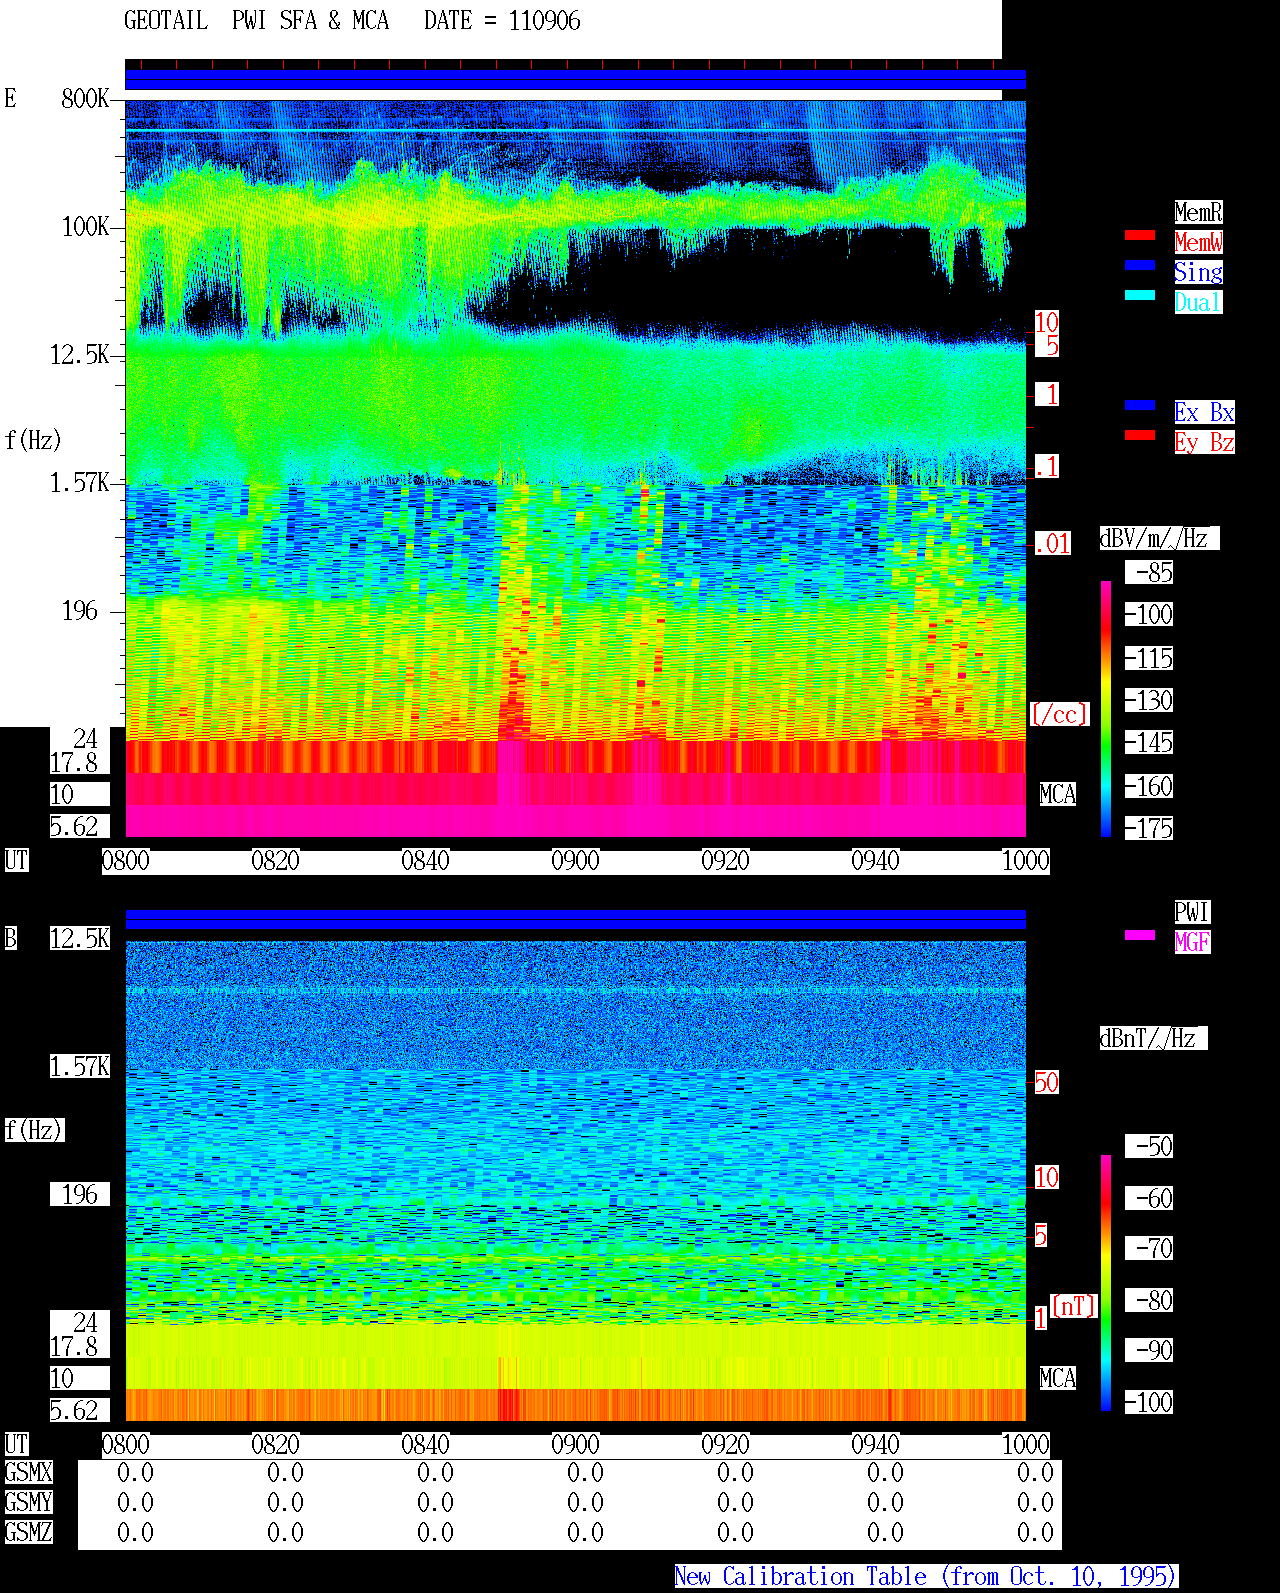The width and height of the screenshot is (1280, 1593).
Task: Click the magenta MGF legend swatch
Action: (1140, 935)
